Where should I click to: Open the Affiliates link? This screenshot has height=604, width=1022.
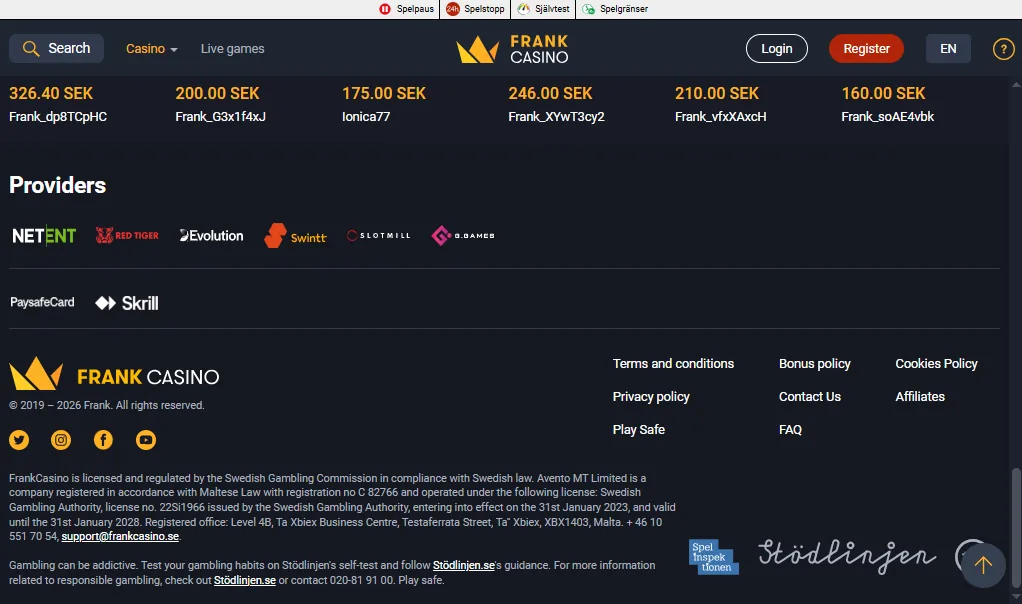[x=920, y=397]
